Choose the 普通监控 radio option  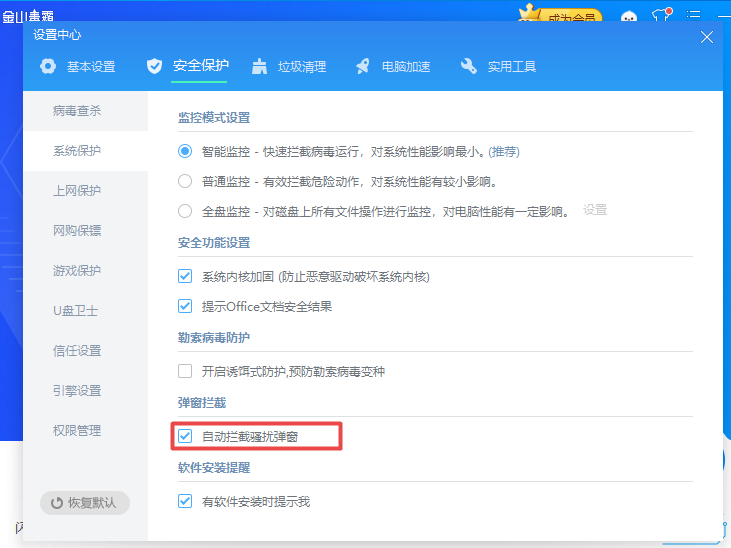[185, 181]
